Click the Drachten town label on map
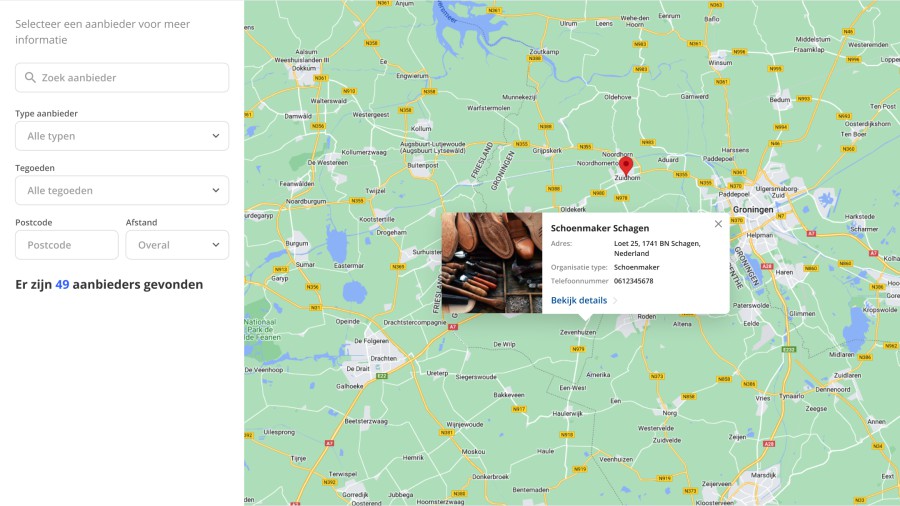Screen dimensions: 900x506 click(383, 358)
